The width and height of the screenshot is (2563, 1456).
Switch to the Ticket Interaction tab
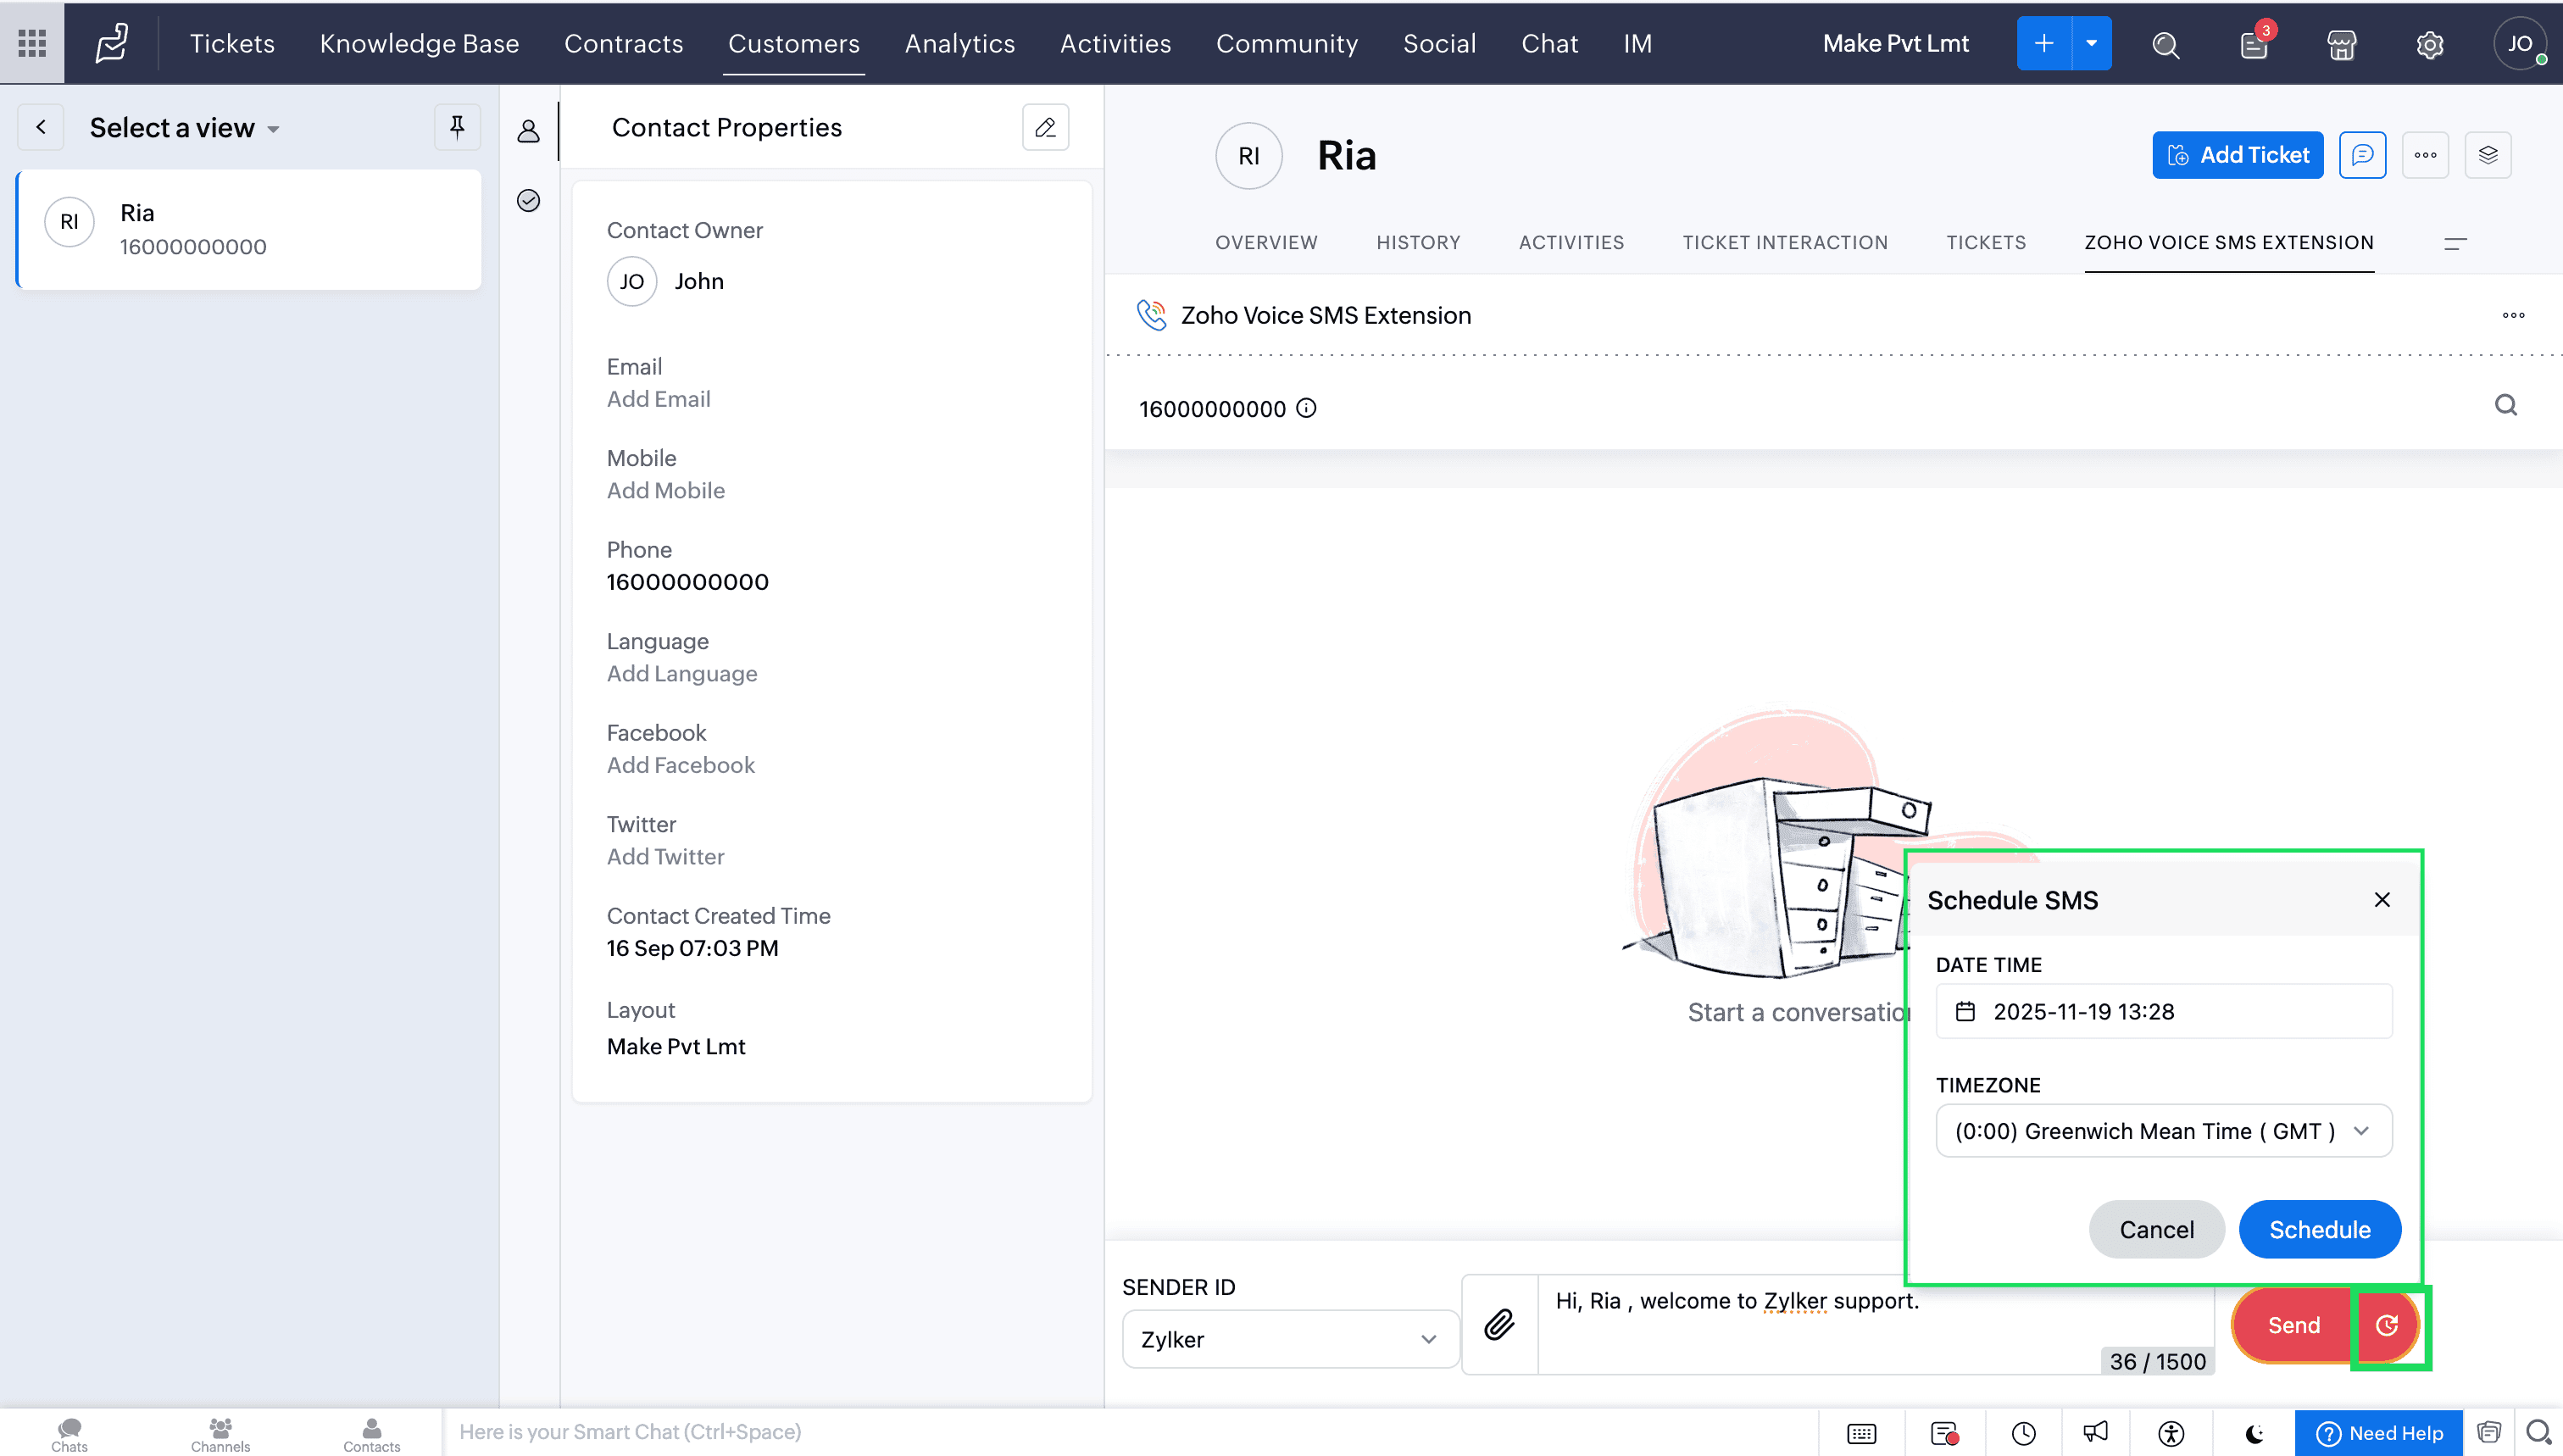(1784, 242)
